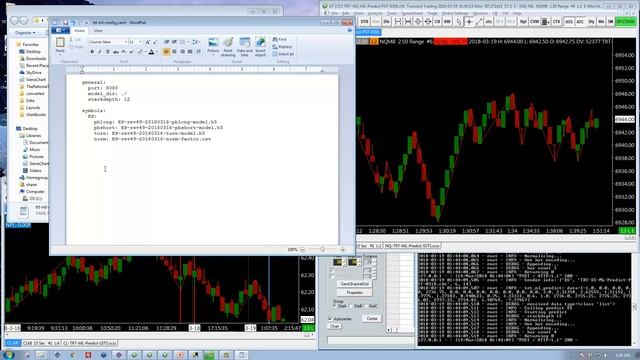The height and width of the screenshot is (360, 640).
Task: Select GrpA radio button
Action: 335,306
